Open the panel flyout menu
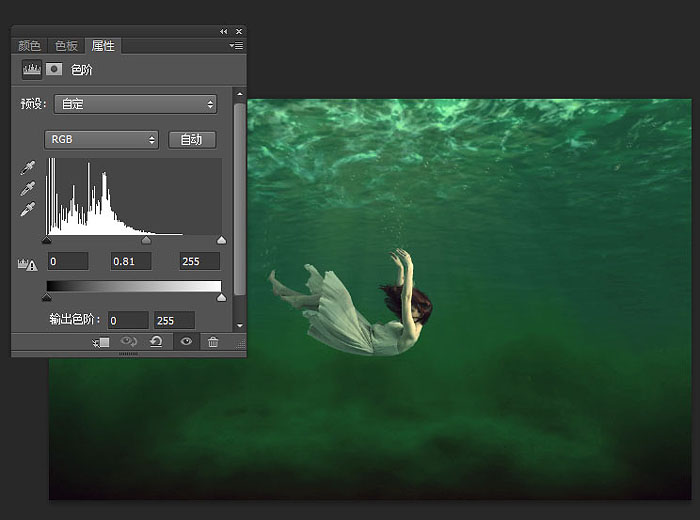Image resolution: width=700 pixels, height=520 pixels. 236,46
